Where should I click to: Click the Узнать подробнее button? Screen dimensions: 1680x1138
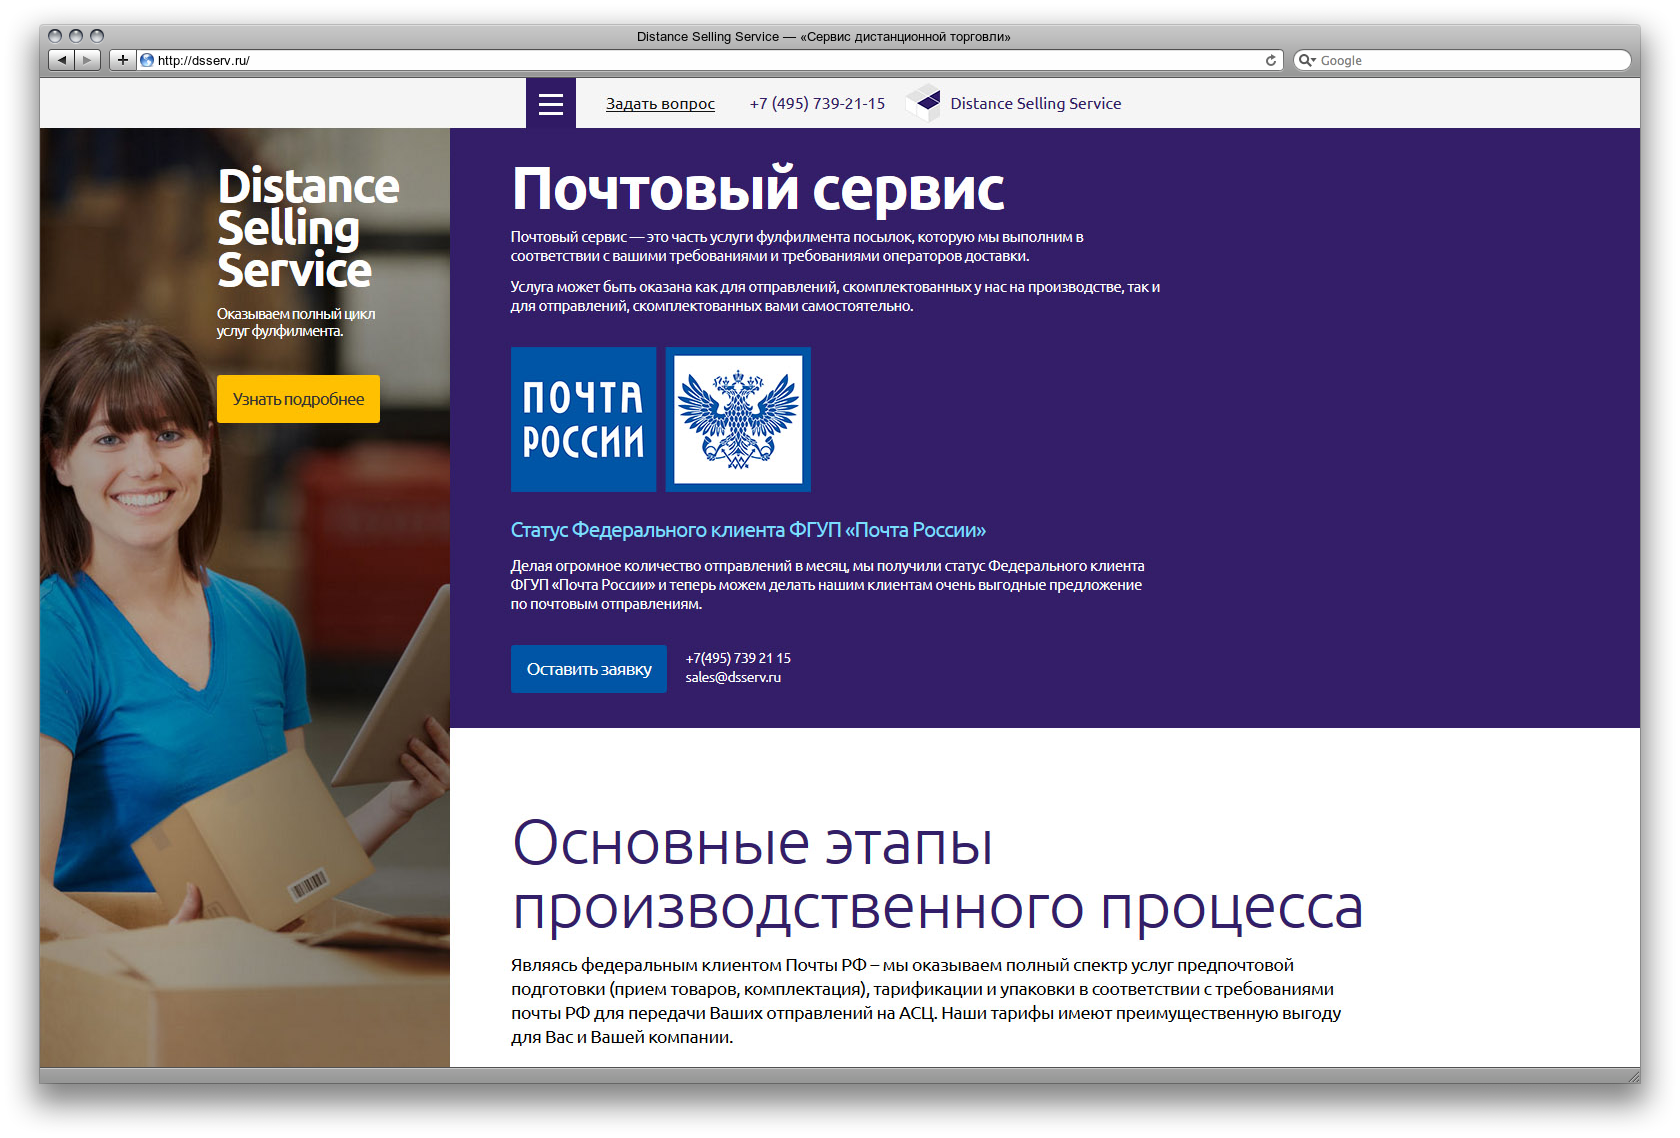point(297,399)
